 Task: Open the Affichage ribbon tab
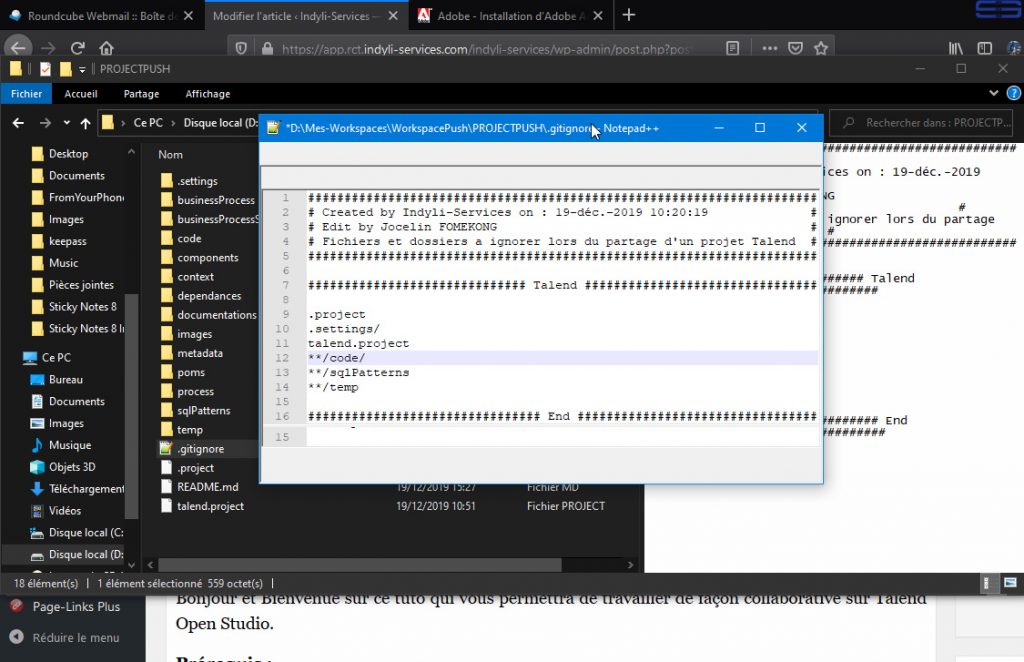pos(208,93)
